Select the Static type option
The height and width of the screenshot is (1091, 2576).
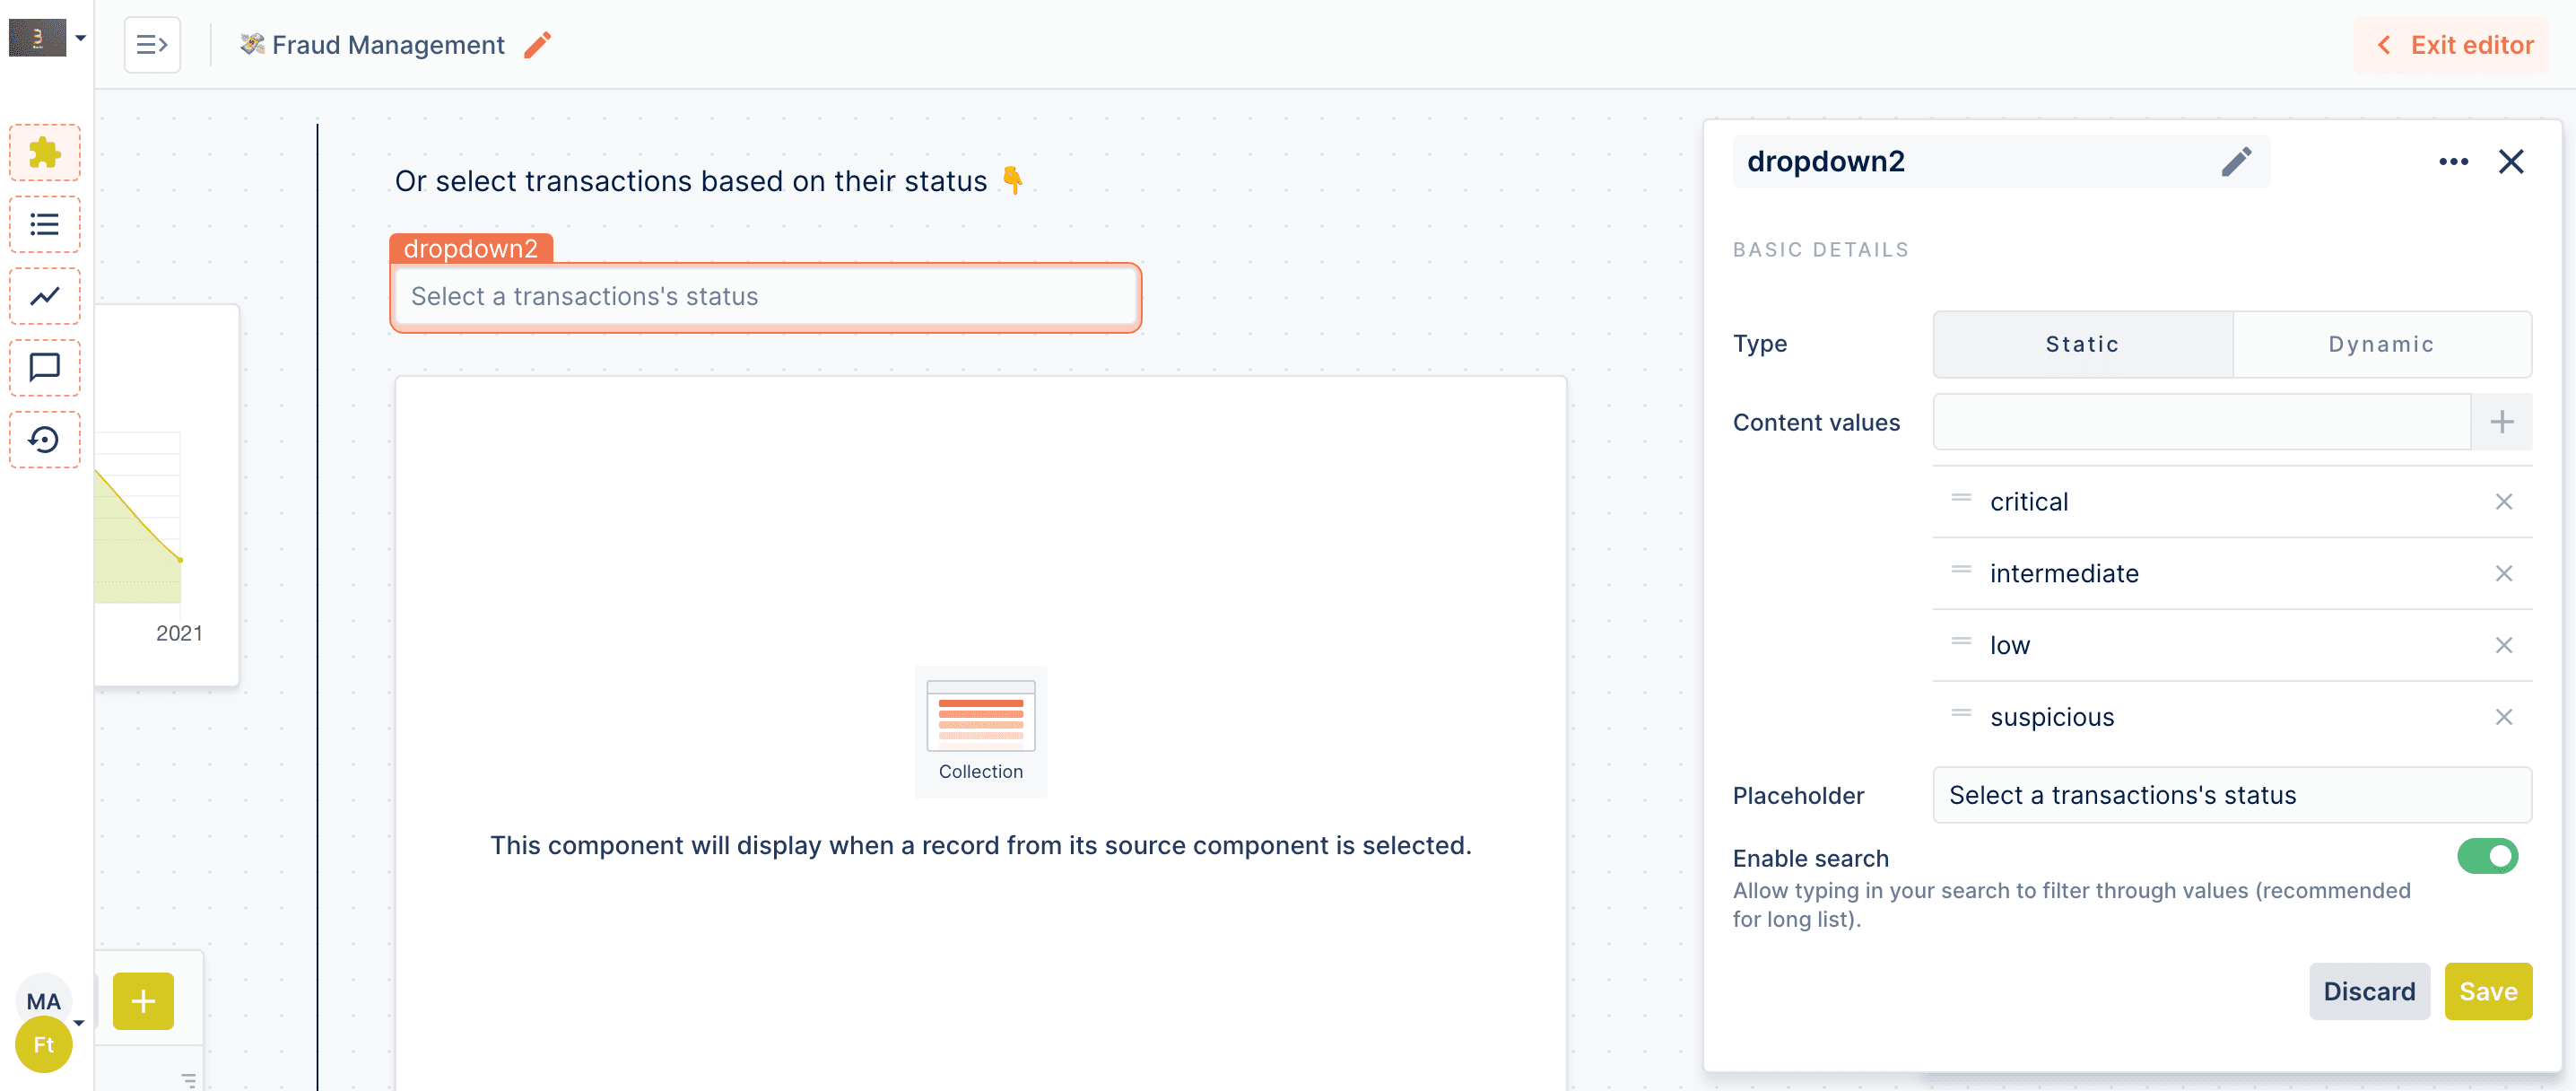pyautogui.click(x=2082, y=344)
